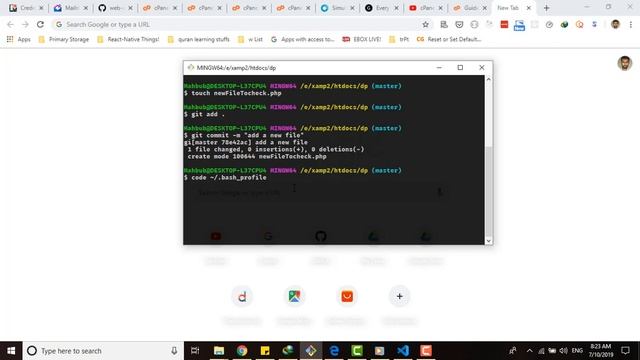Open the clock showing 8:23 AM
This screenshot has height=360, width=640.
tap(600, 351)
